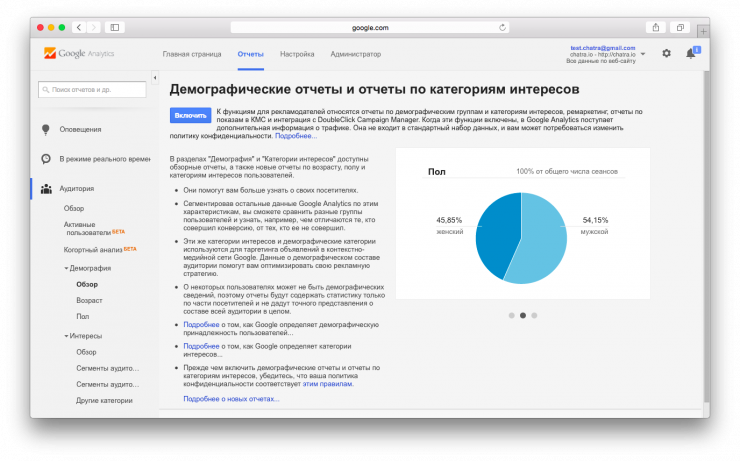Select Аудитория in the sidebar
Image resolution: width=740 pixels, height=461 pixels.
coord(76,188)
